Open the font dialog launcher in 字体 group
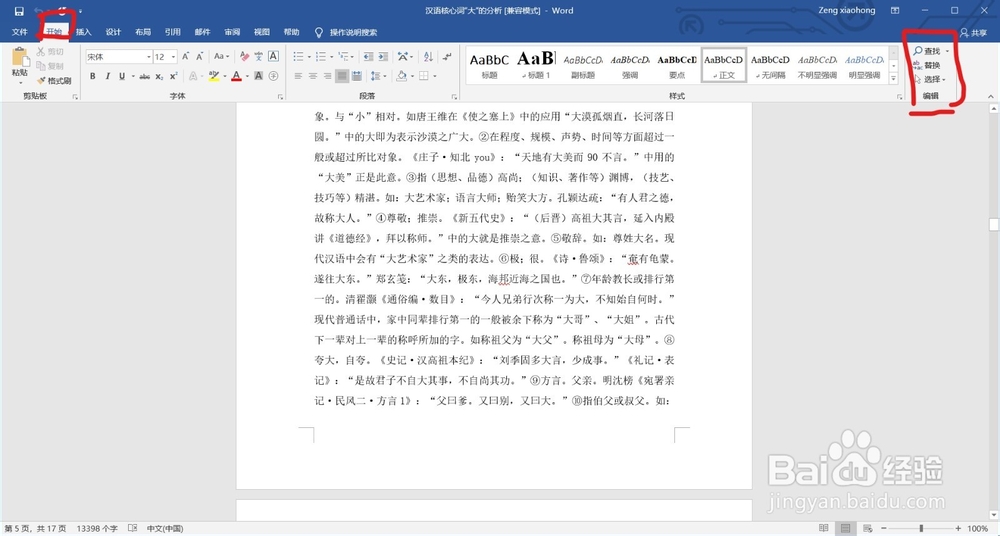This screenshot has width=1000, height=536. tap(280, 96)
